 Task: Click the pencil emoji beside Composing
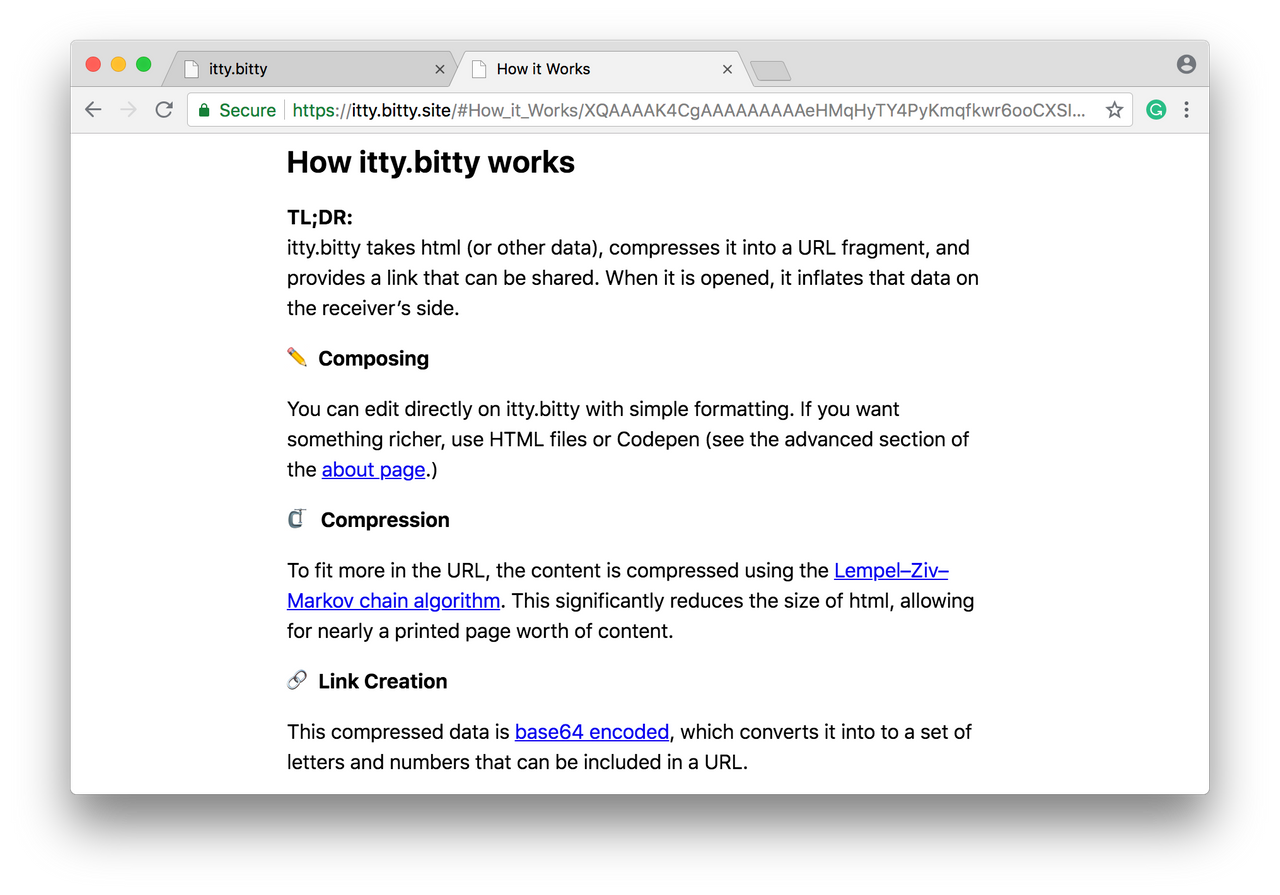click(x=297, y=357)
